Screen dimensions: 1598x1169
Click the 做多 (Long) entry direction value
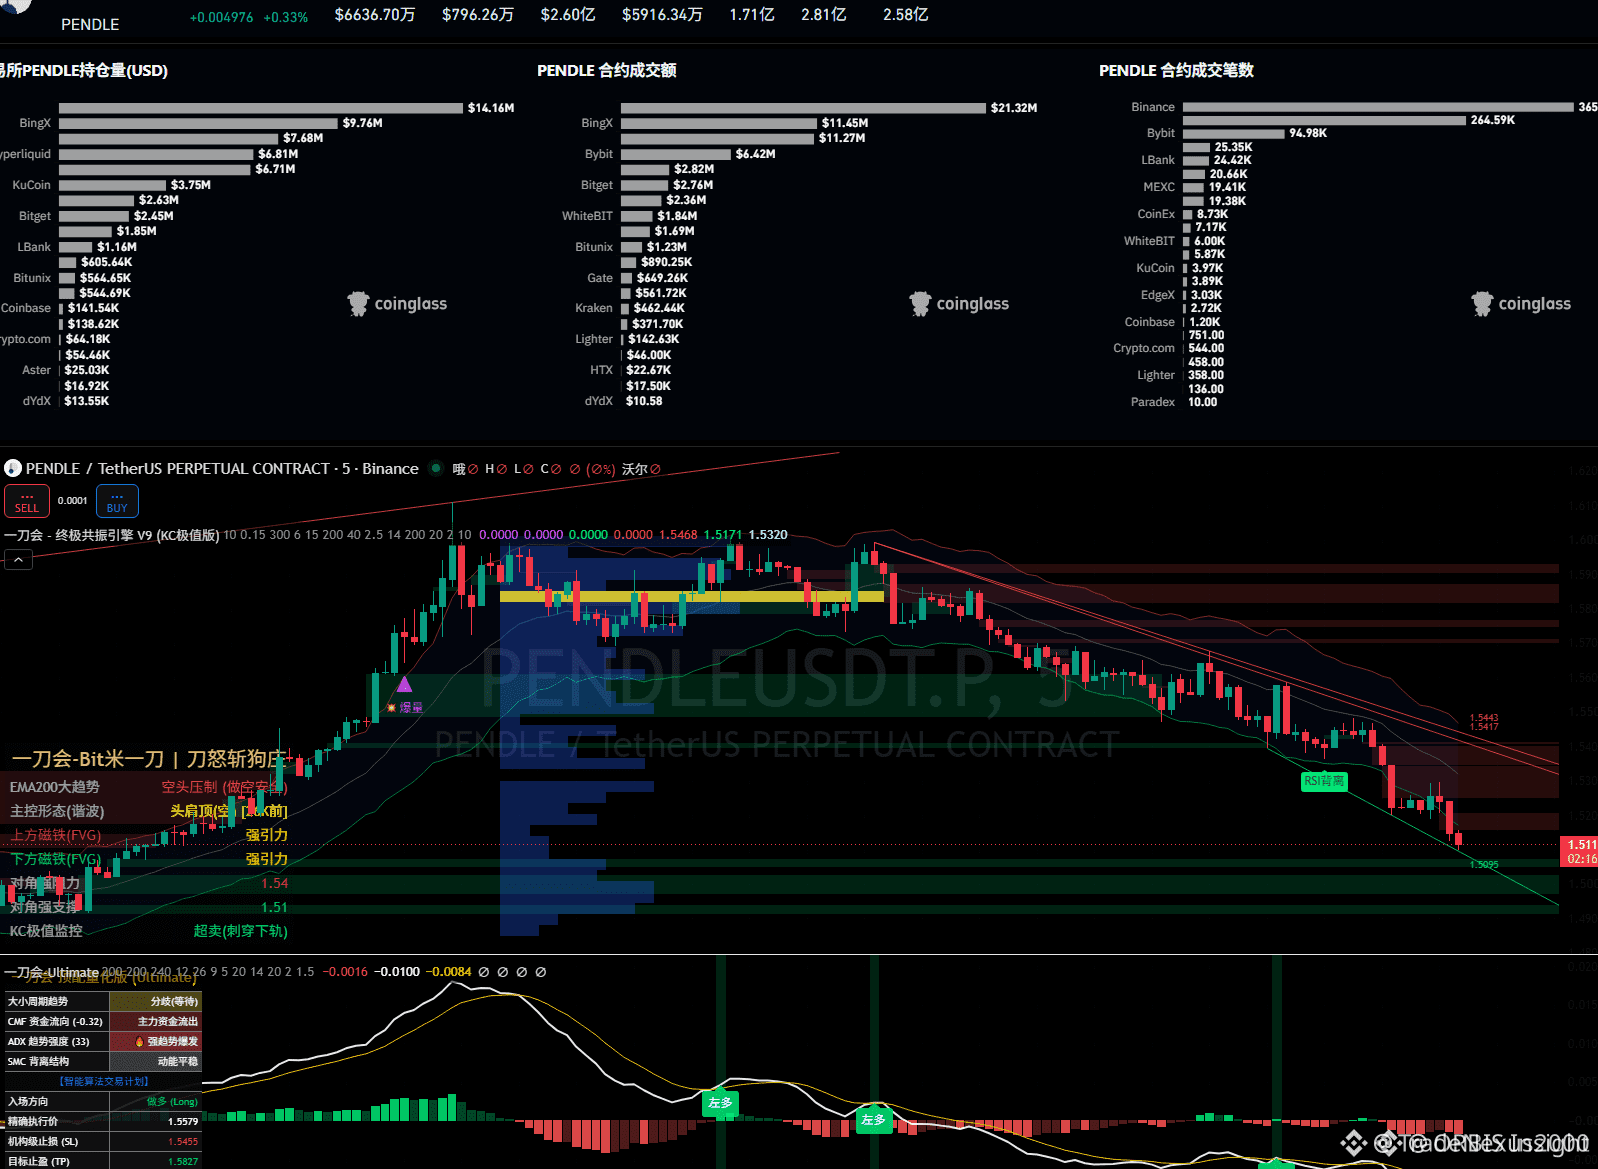coord(172,1101)
